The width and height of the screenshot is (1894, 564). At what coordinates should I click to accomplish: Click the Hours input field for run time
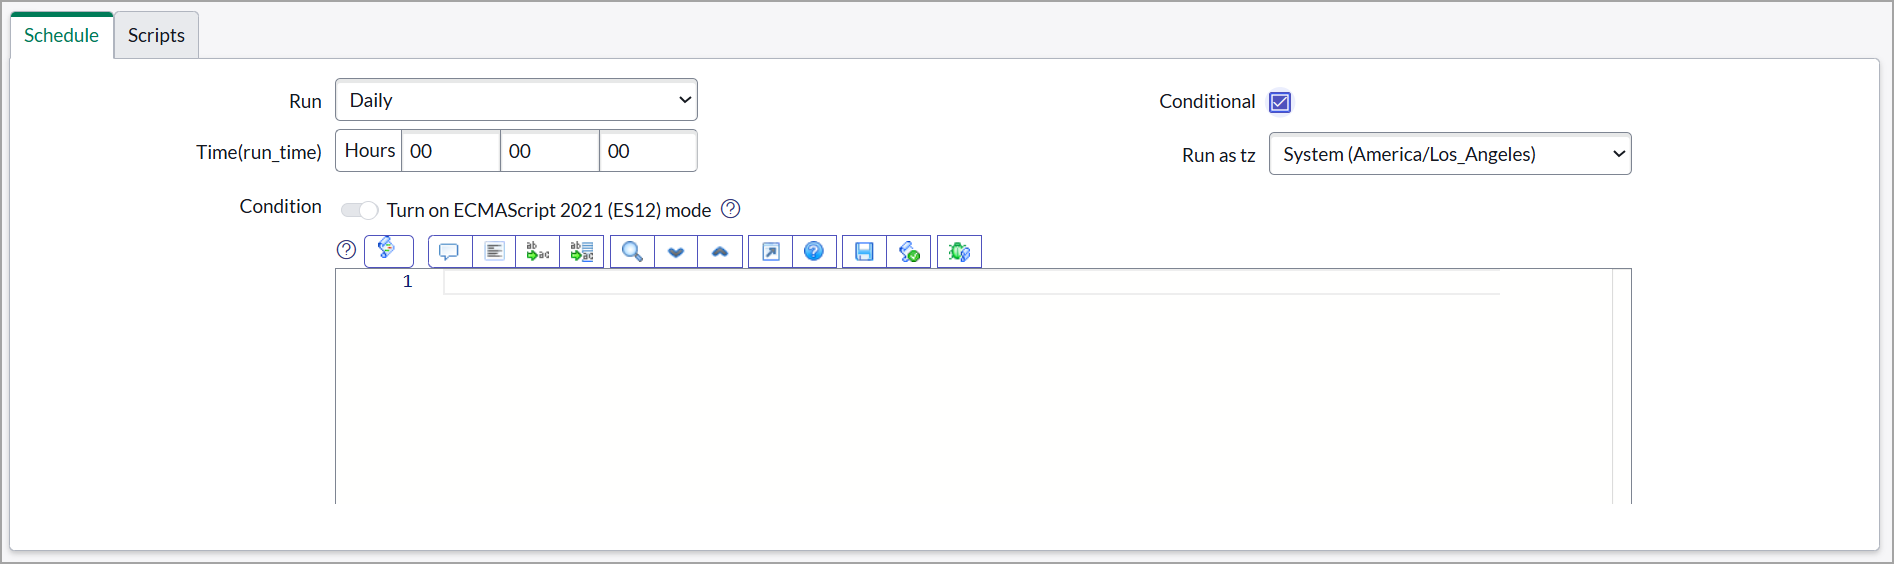[x=450, y=151]
